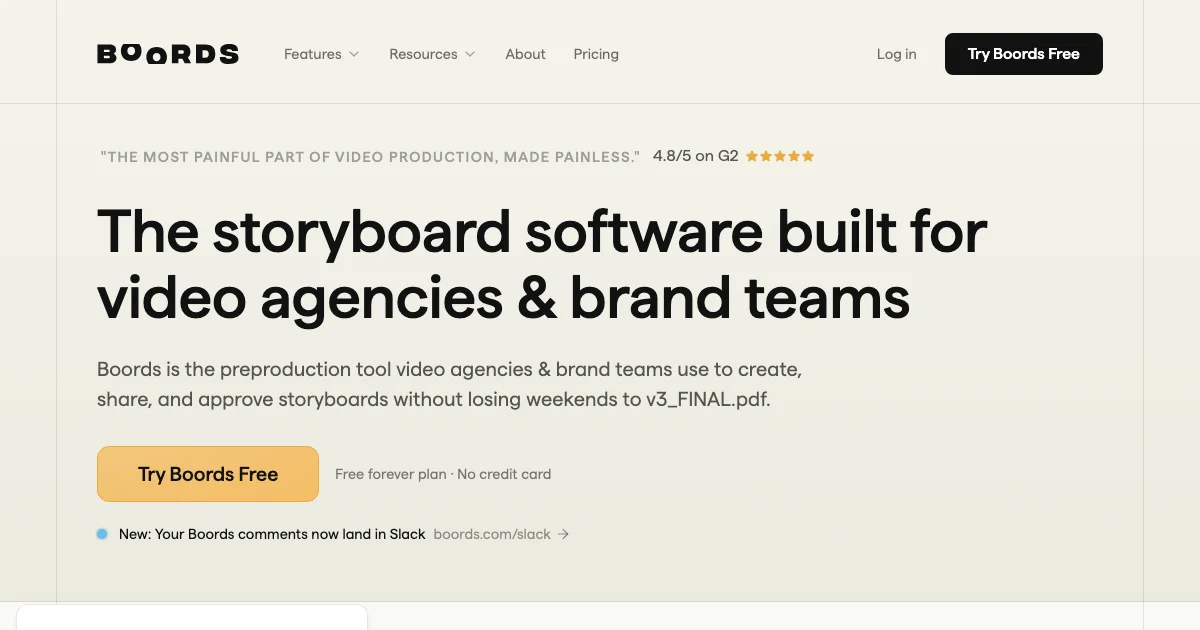Click the Boords preproduction tool description paragraph

click(449, 384)
